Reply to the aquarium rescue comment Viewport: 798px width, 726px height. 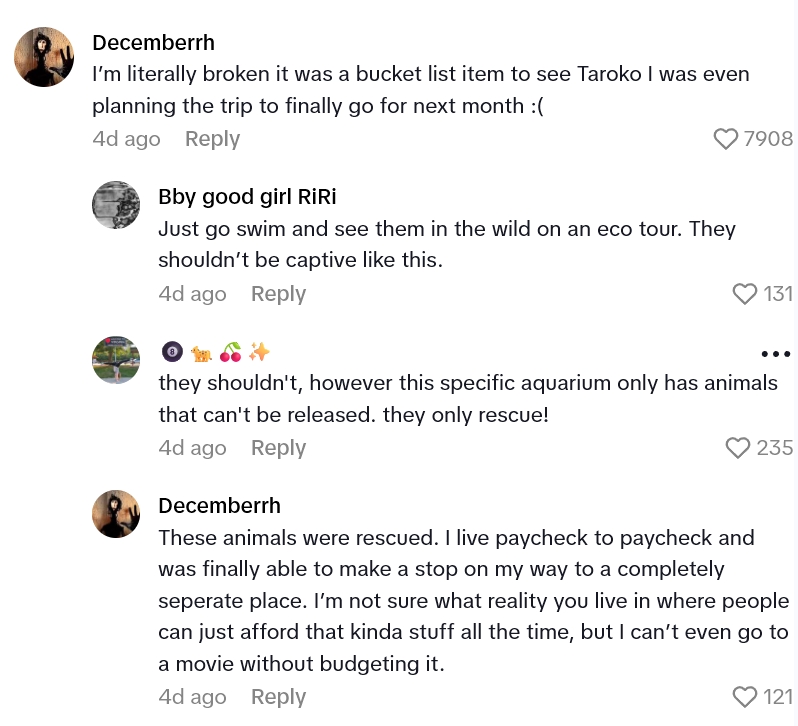[278, 448]
